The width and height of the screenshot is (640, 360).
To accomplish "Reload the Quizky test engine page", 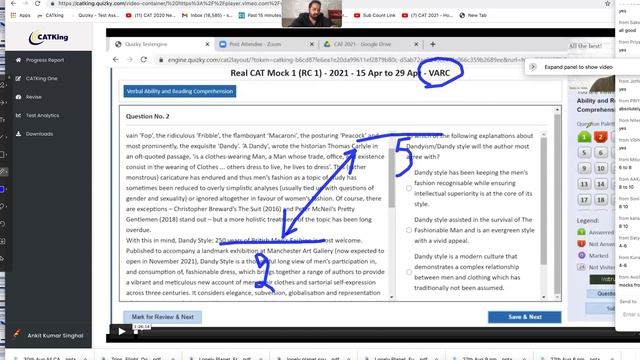I will pos(144,60).
